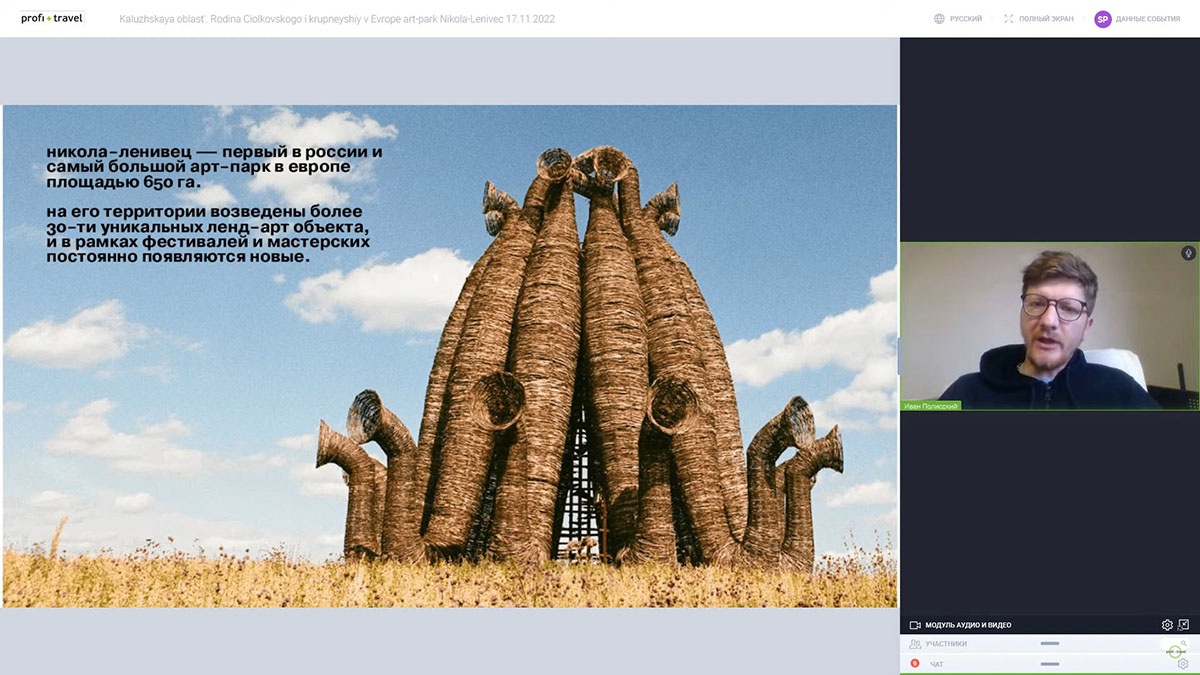Click the microphone indicator on speaker video
The width and height of the screenshot is (1200, 675).
pos(1188,253)
